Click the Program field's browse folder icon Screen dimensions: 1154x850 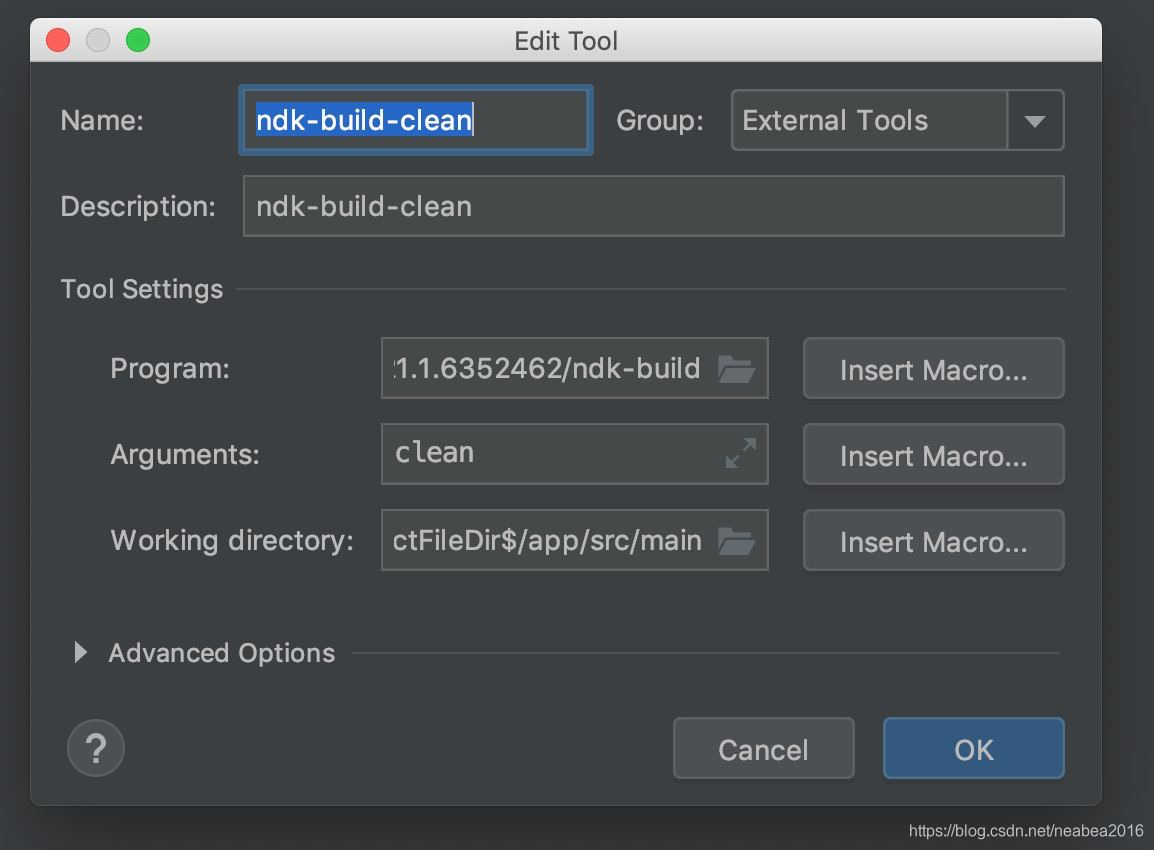point(737,369)
